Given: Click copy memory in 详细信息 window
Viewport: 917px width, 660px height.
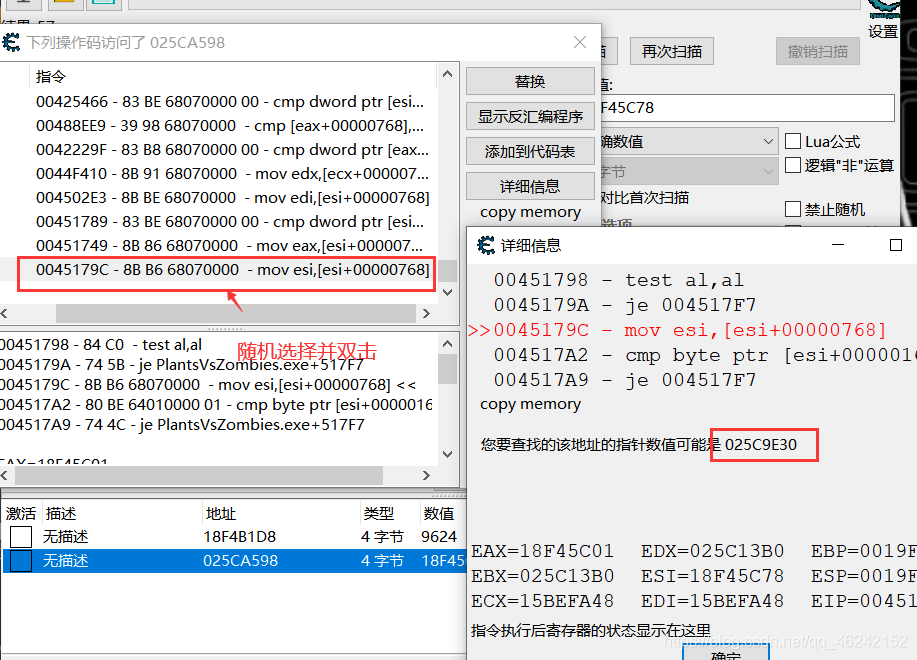Looking at the screenshot, I should pos(530,404).
